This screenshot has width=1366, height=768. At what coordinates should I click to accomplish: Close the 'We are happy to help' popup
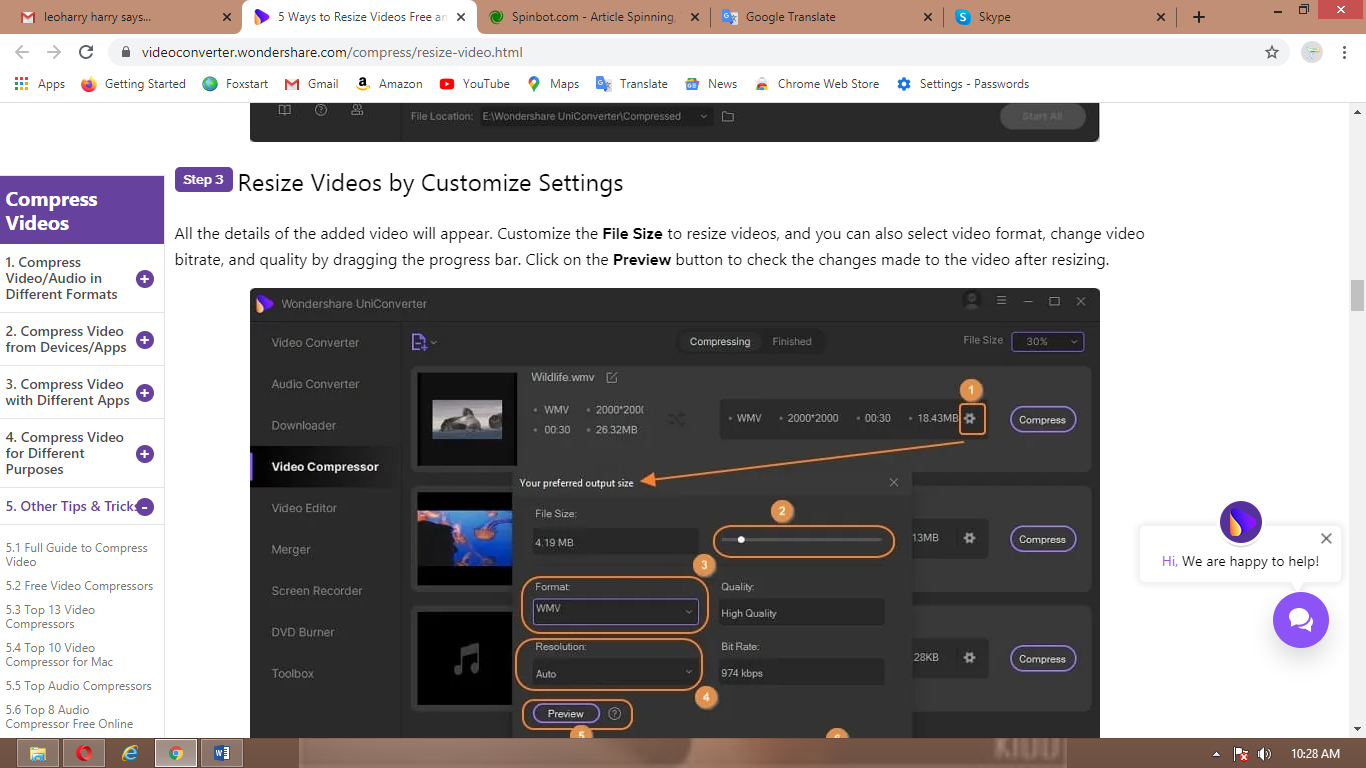[1326, 538]
